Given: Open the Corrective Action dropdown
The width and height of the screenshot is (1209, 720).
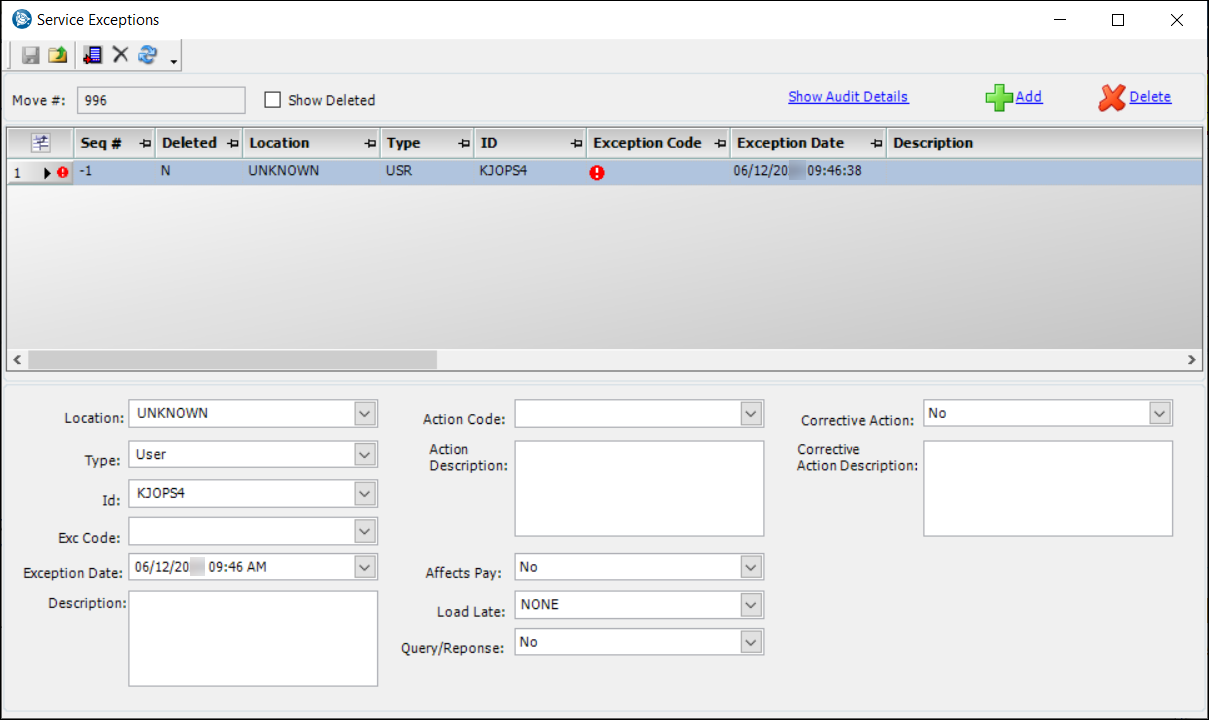Looking at the screenshot, I should tap(1159, 413).
